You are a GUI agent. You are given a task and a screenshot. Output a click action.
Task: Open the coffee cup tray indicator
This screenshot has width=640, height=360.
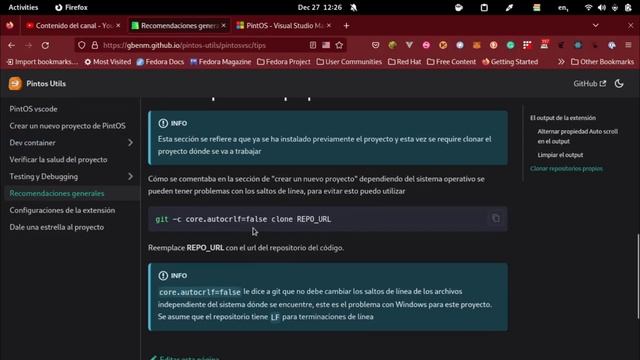point(459,7)
